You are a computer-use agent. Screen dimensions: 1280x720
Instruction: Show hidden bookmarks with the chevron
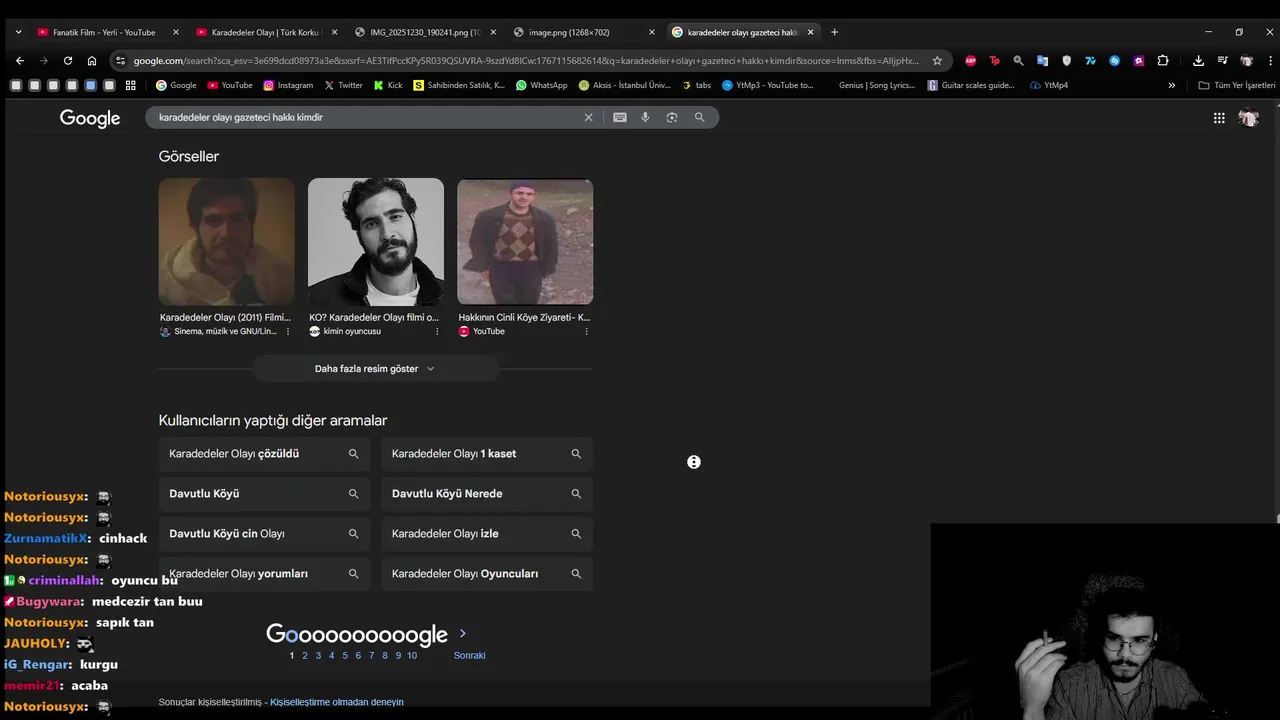[x=1172, y=85]
